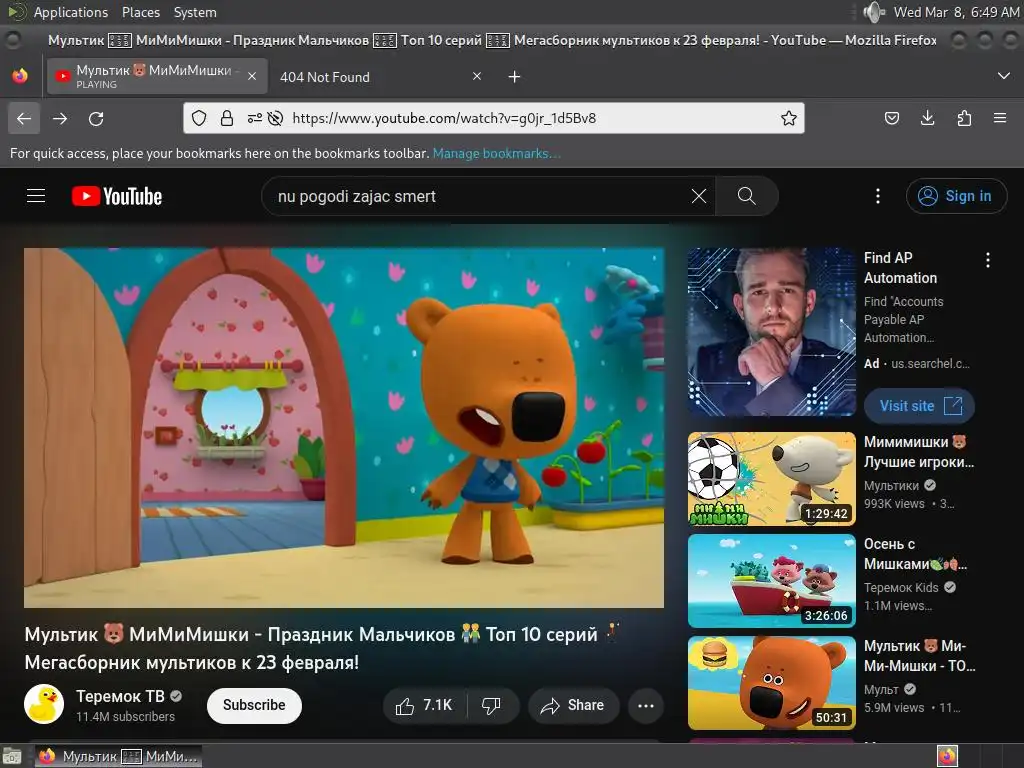The image size is (1024, 768).
Task: Open more actions ellipsis under the video
Action: pos(646,705)
